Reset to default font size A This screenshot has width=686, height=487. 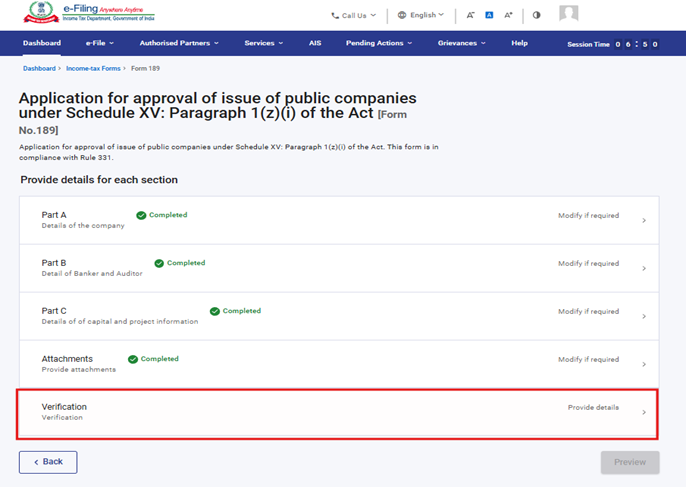(x=489, y=15)
